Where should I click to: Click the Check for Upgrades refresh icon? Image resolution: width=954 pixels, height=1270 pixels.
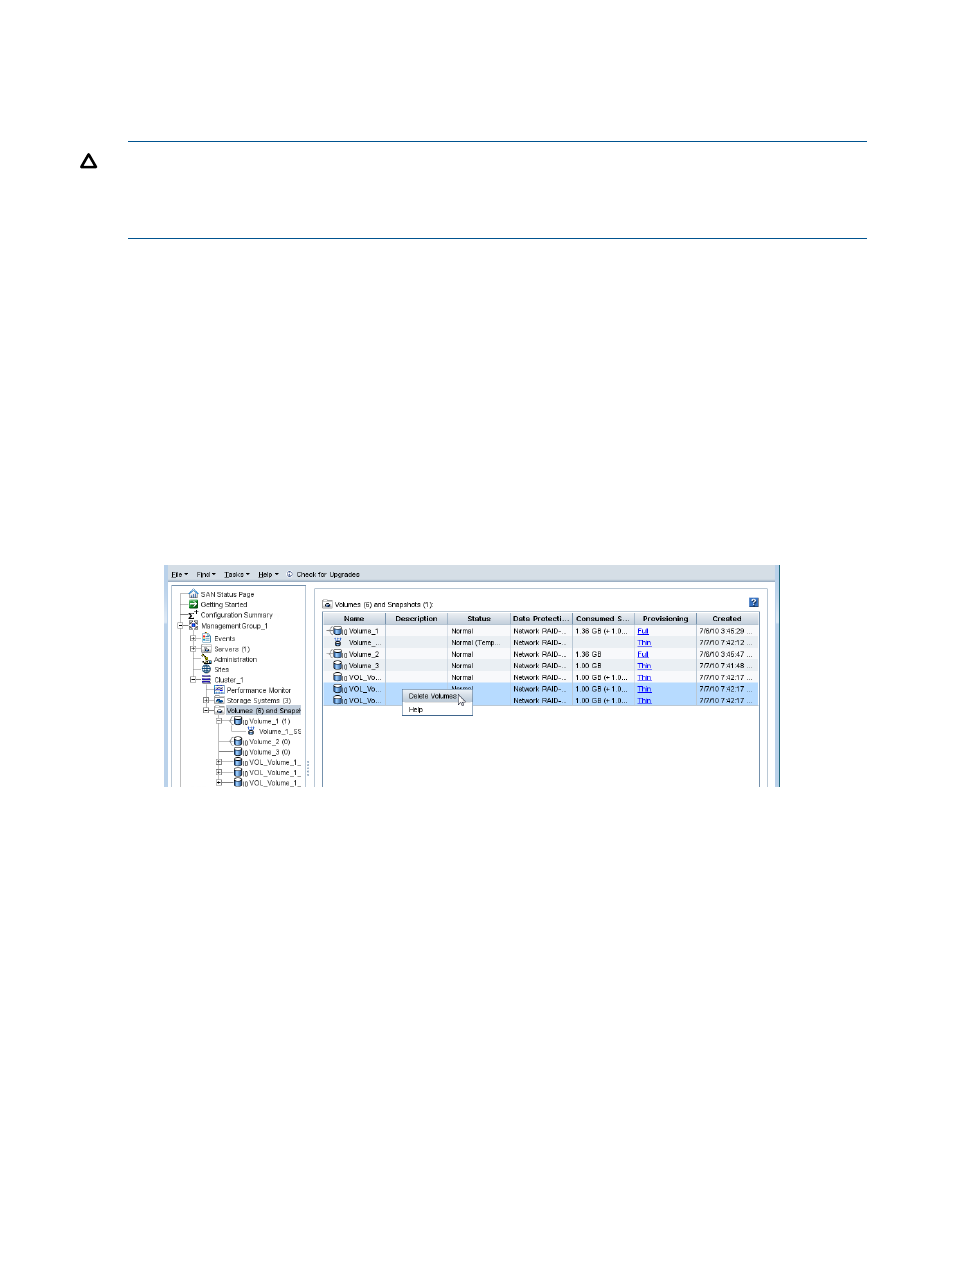[x=290, y=575]
